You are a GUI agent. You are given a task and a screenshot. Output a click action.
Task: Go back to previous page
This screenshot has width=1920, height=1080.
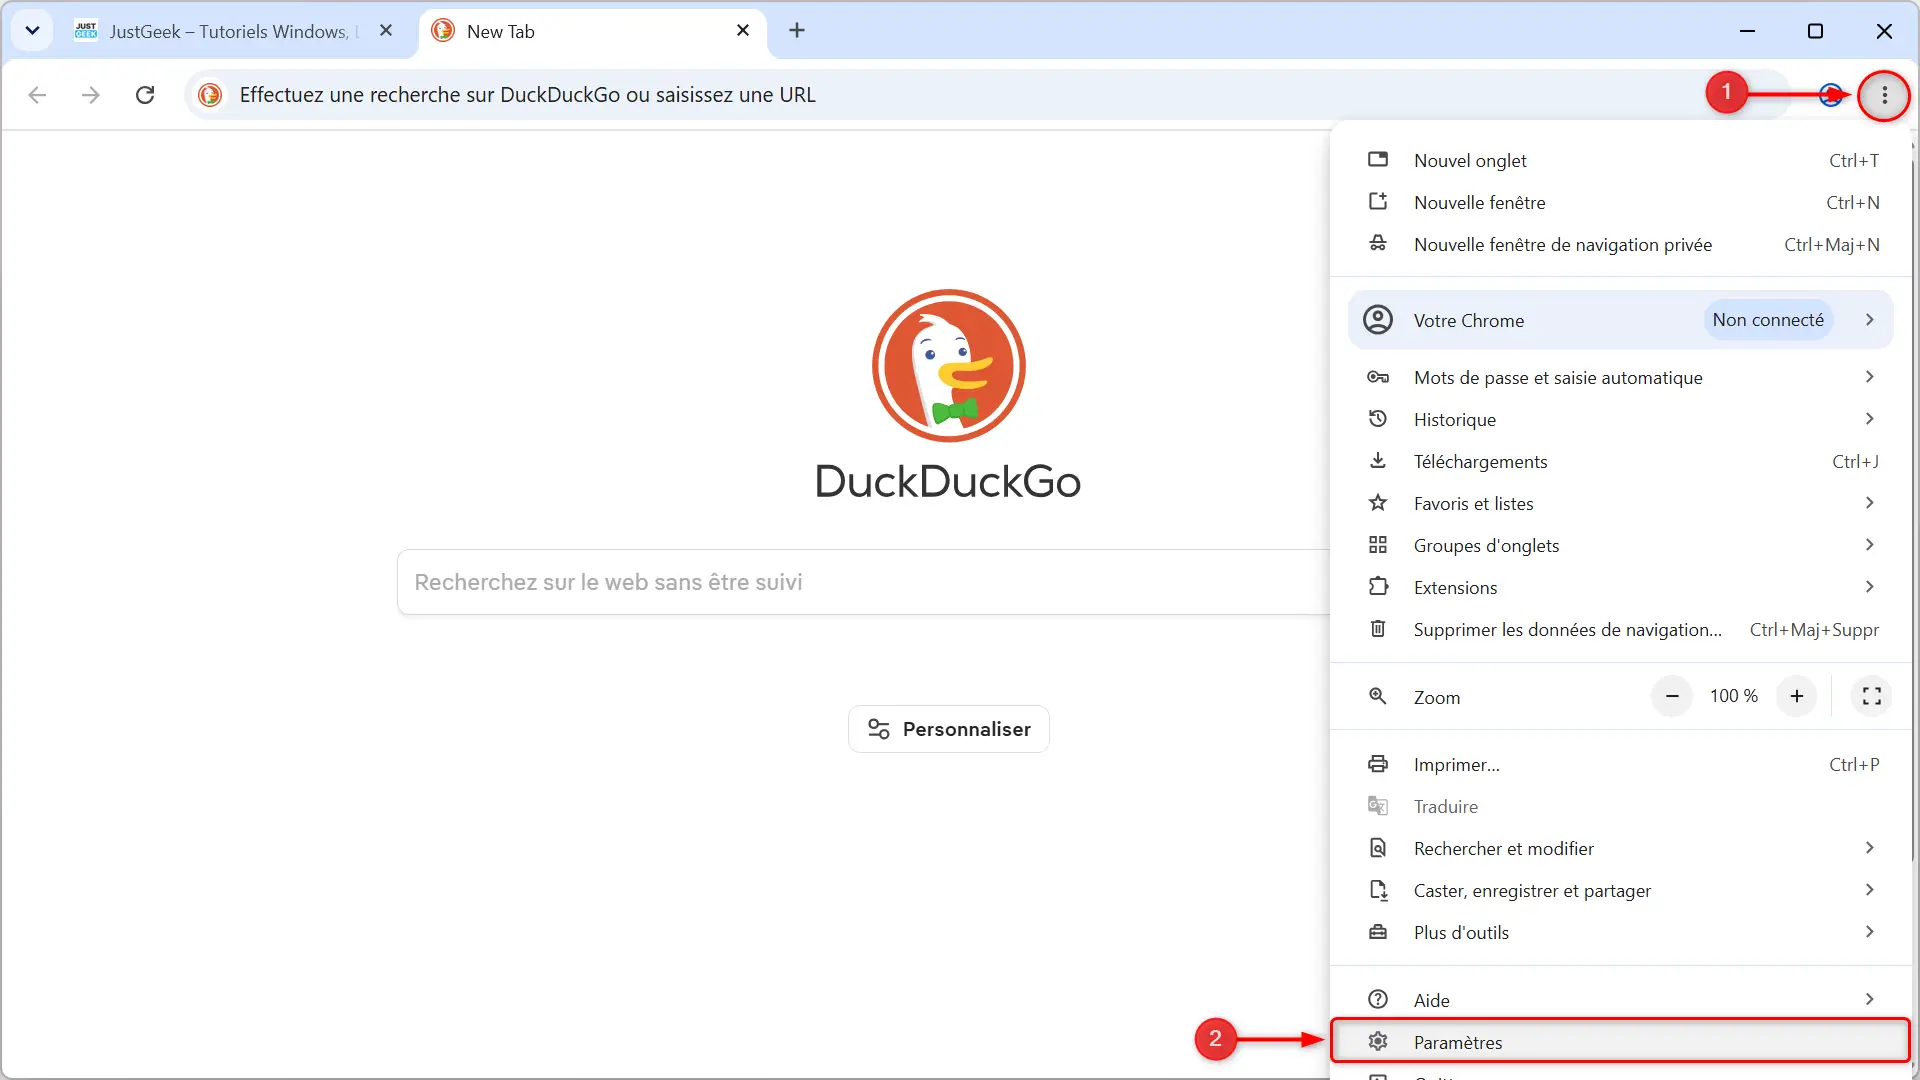point(38,95)
